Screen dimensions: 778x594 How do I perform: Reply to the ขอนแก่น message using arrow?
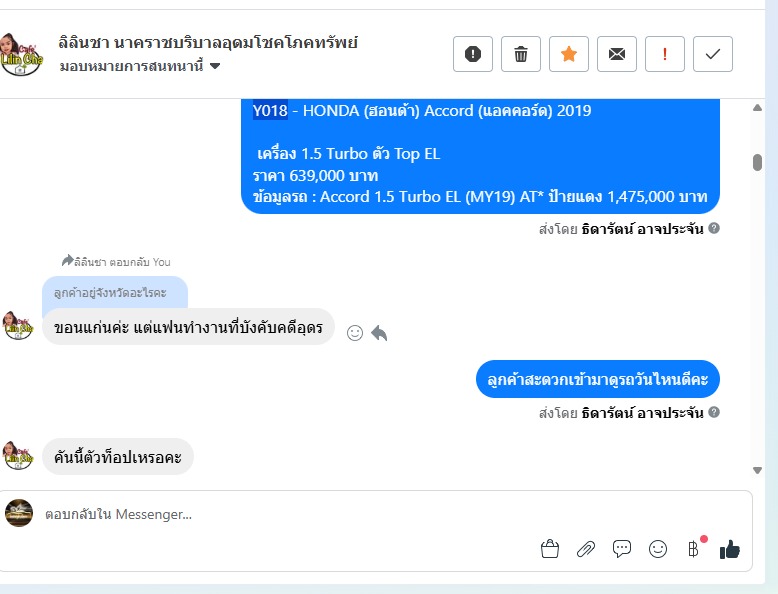379,333
